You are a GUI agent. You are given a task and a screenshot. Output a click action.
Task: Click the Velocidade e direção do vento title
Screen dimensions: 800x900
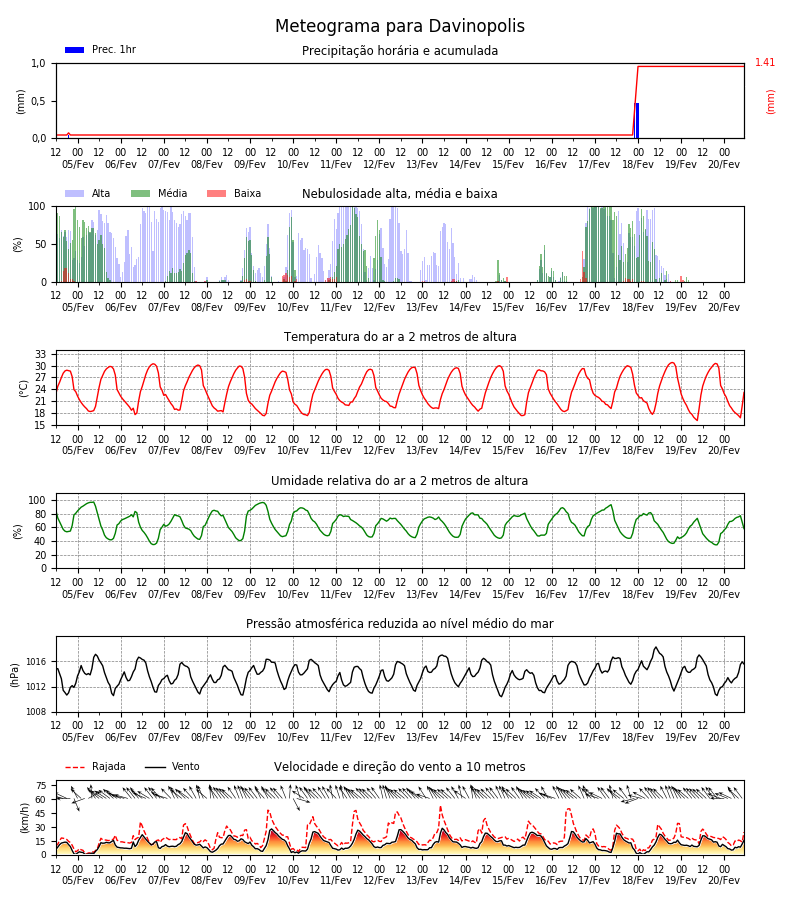click(400, 767)
